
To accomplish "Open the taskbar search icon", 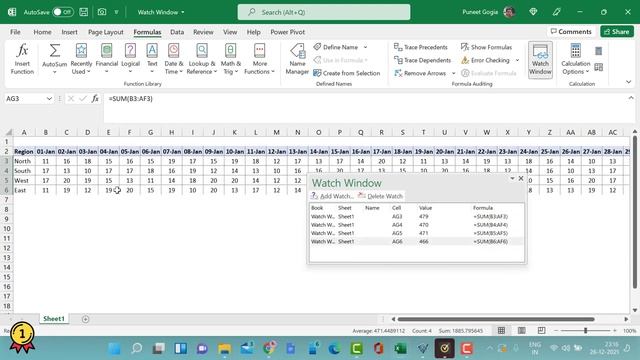I will click(137, 348).
